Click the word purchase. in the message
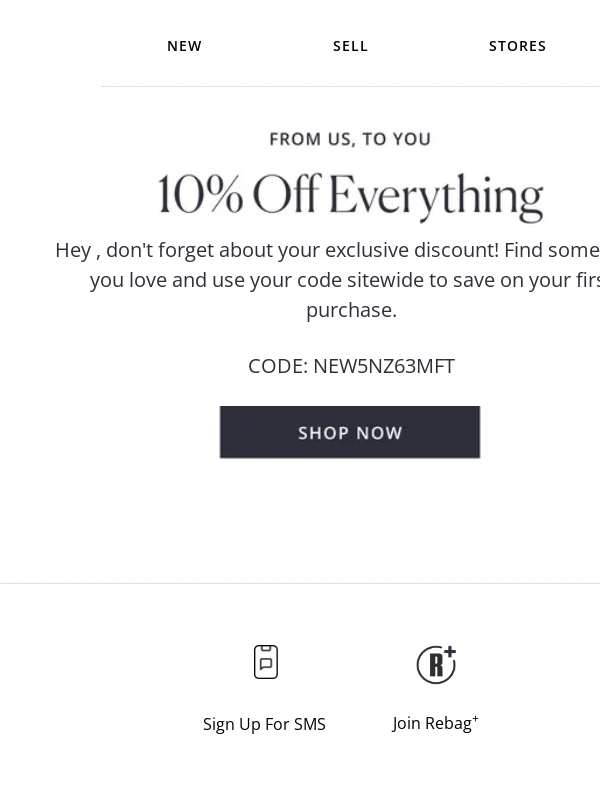 click(352, 310)
